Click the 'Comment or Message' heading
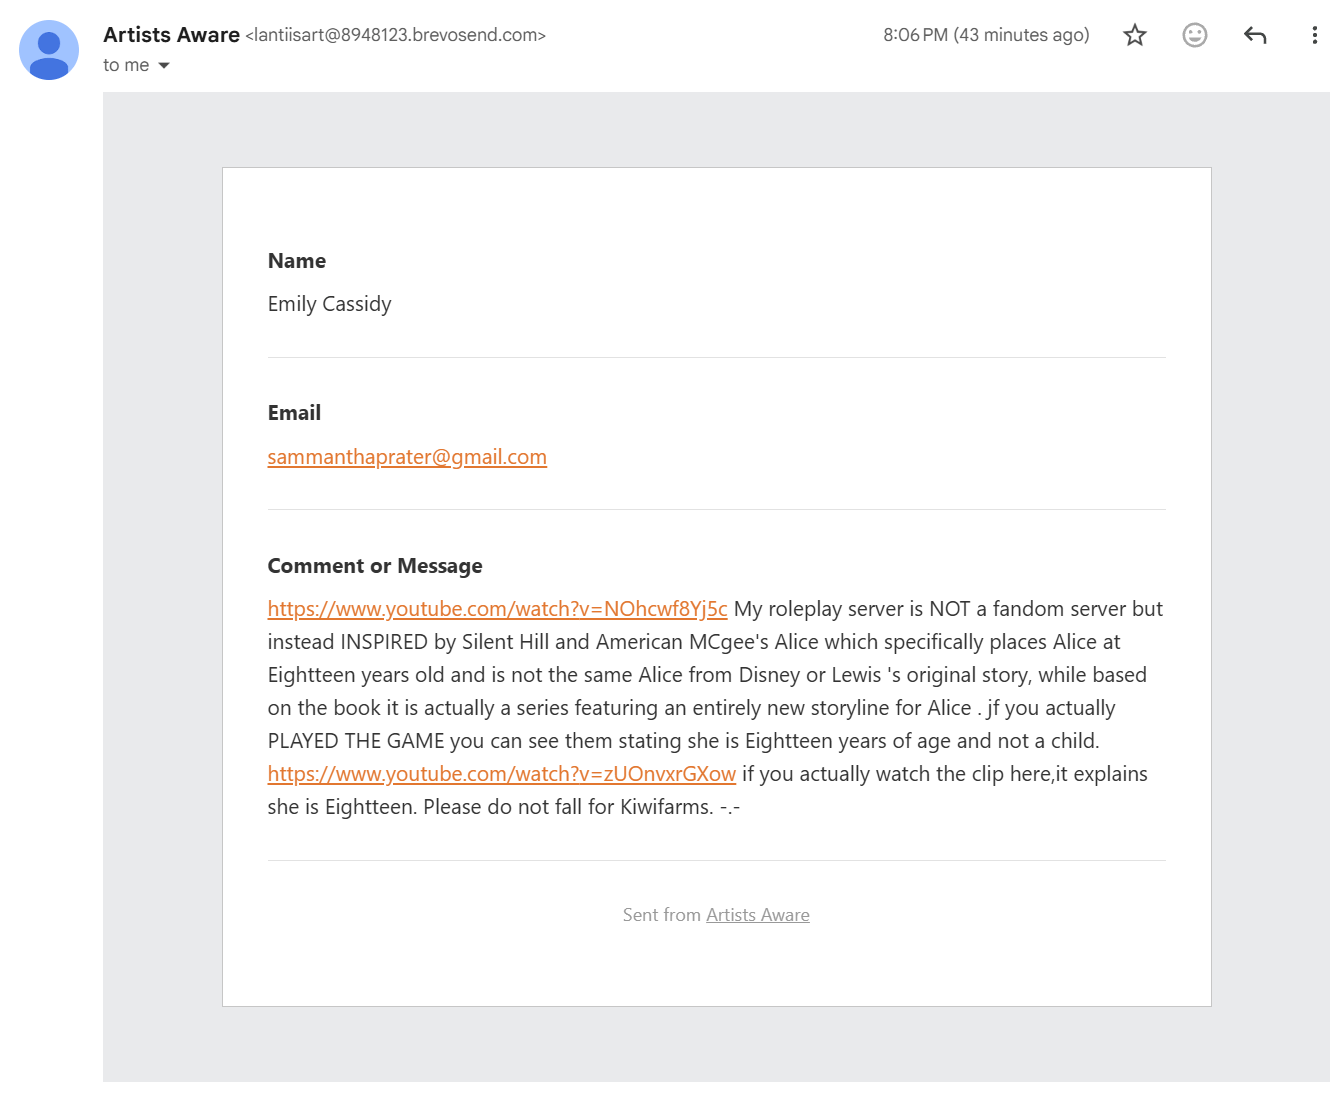Viewport: 1343px width, 1096px height. point(375,566)
